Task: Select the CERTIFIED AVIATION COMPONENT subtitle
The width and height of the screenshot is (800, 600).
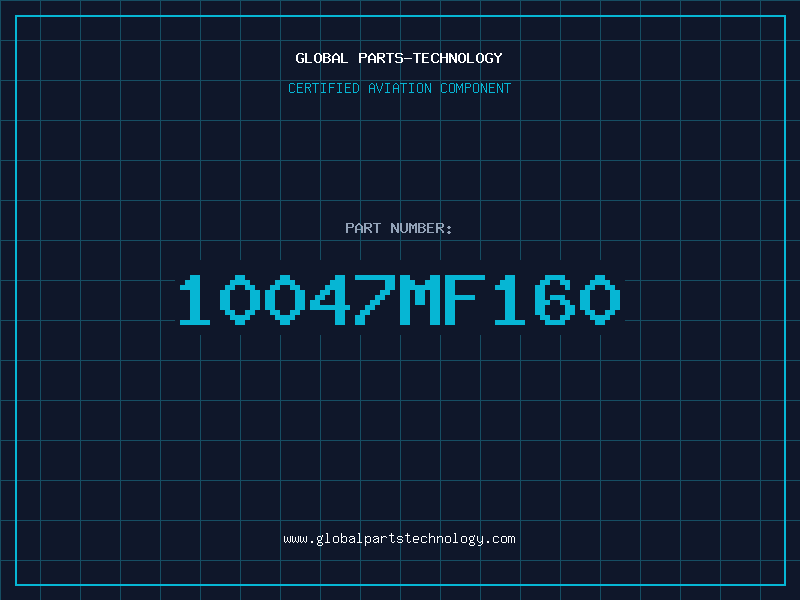Action: coord(399,88)
